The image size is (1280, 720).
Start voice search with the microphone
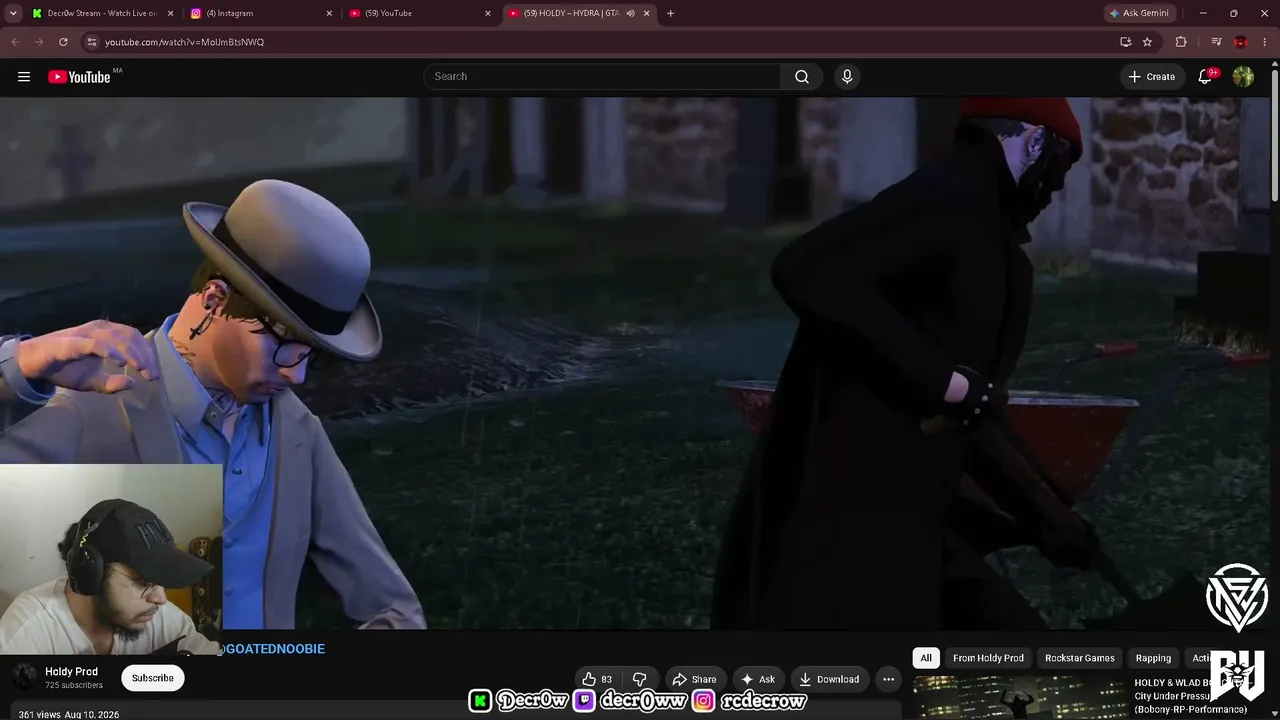click(847, 77)
